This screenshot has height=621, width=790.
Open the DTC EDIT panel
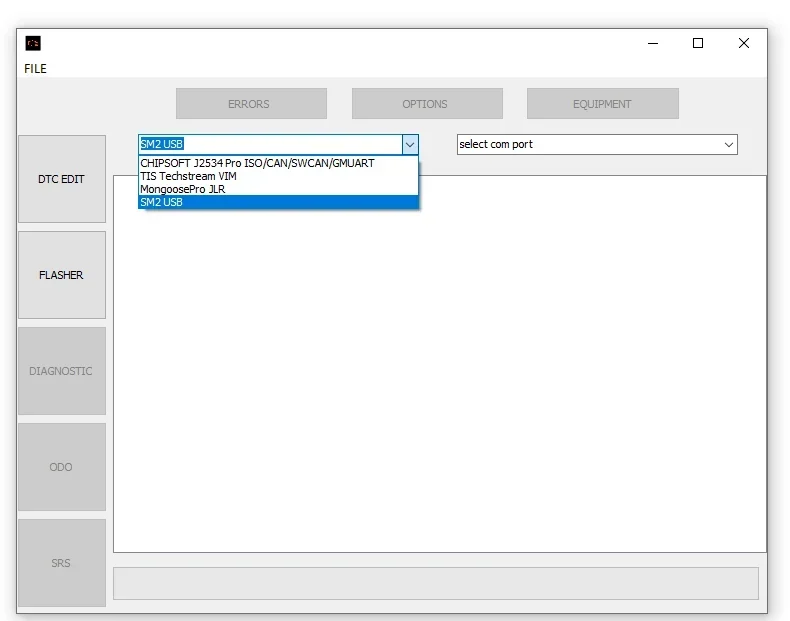(62, 179)
